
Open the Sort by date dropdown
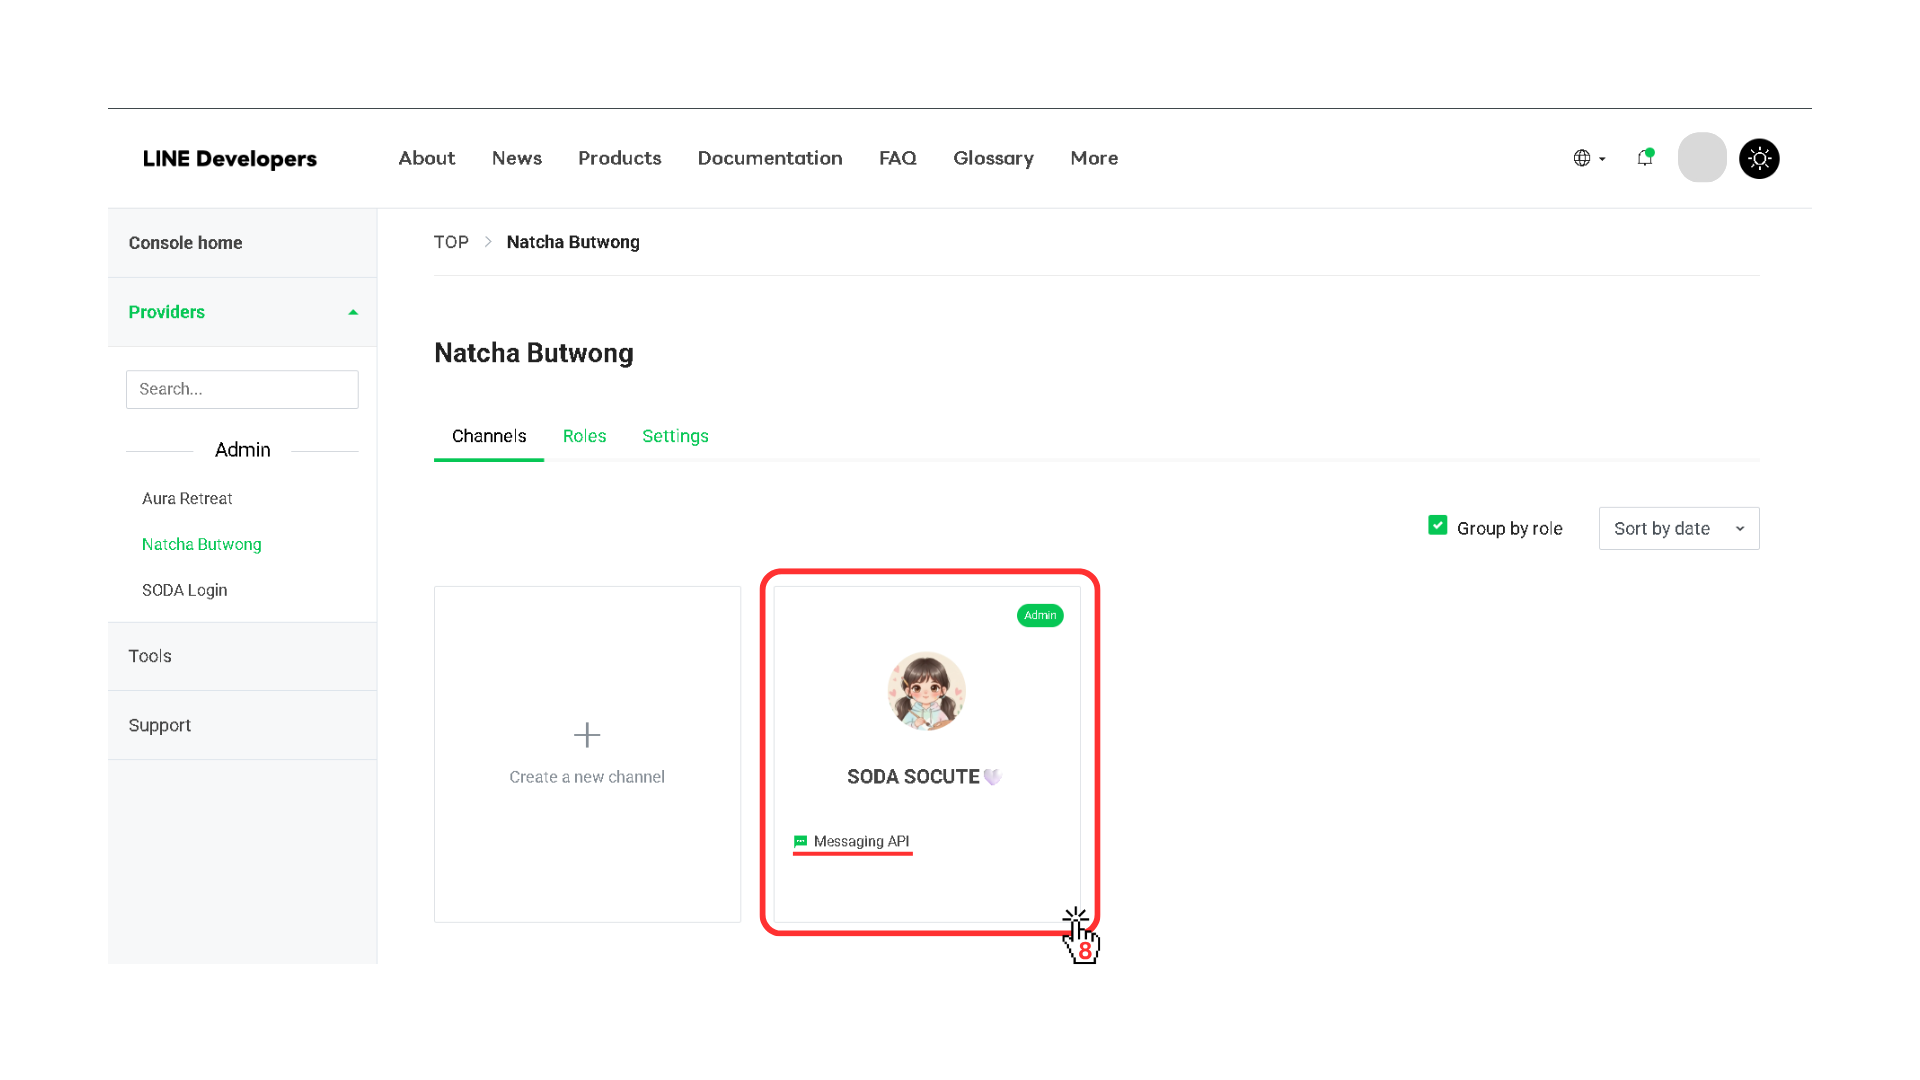tap(1679, 528)
